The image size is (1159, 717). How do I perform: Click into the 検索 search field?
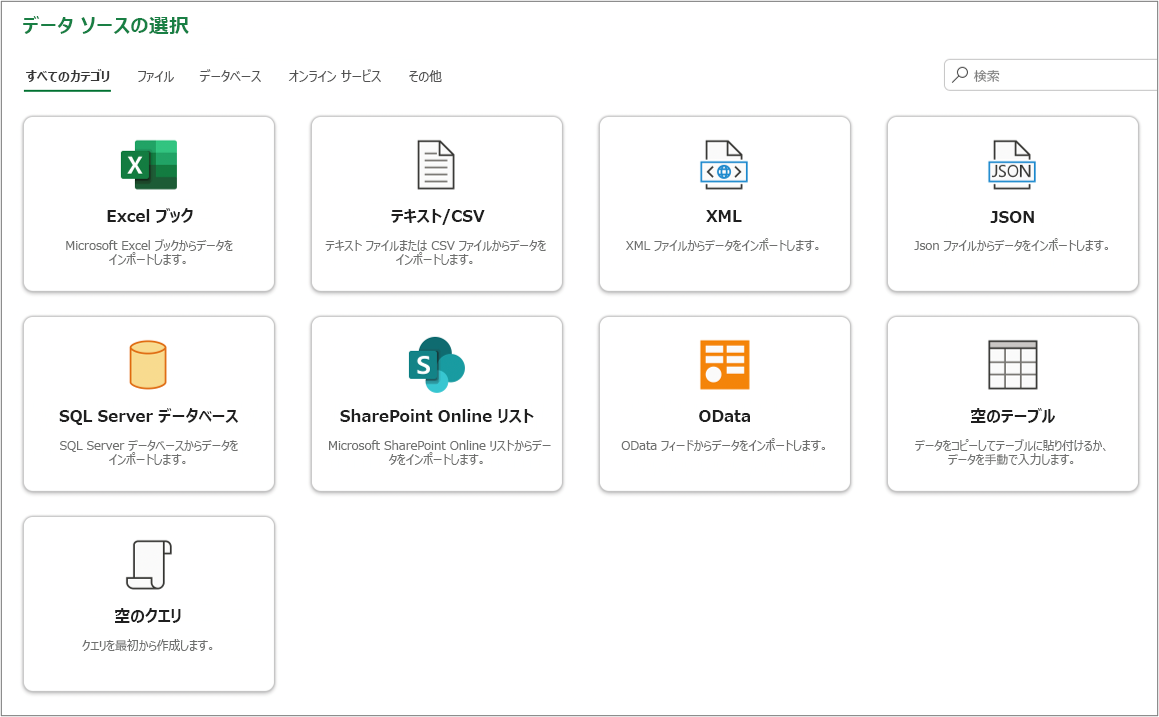[x=1051, y=75]
